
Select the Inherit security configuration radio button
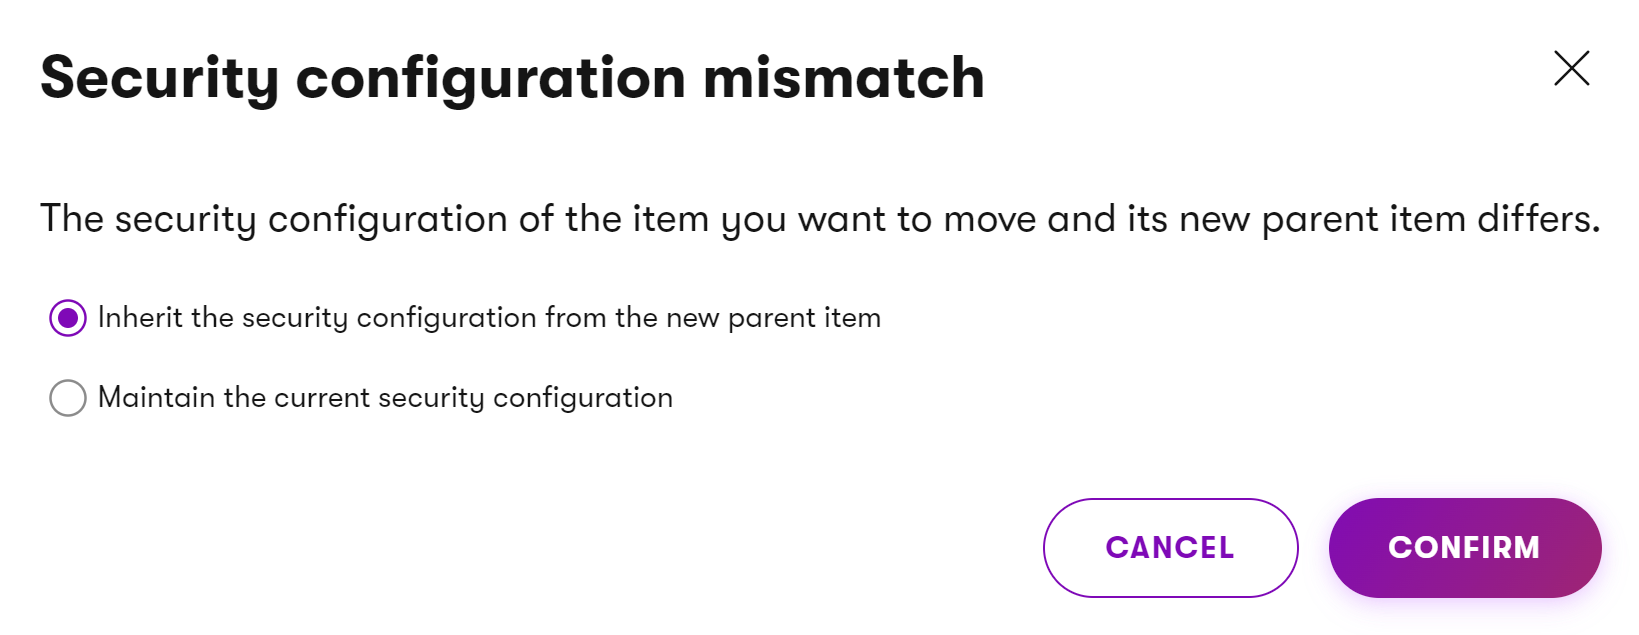(x=68, y=318)
